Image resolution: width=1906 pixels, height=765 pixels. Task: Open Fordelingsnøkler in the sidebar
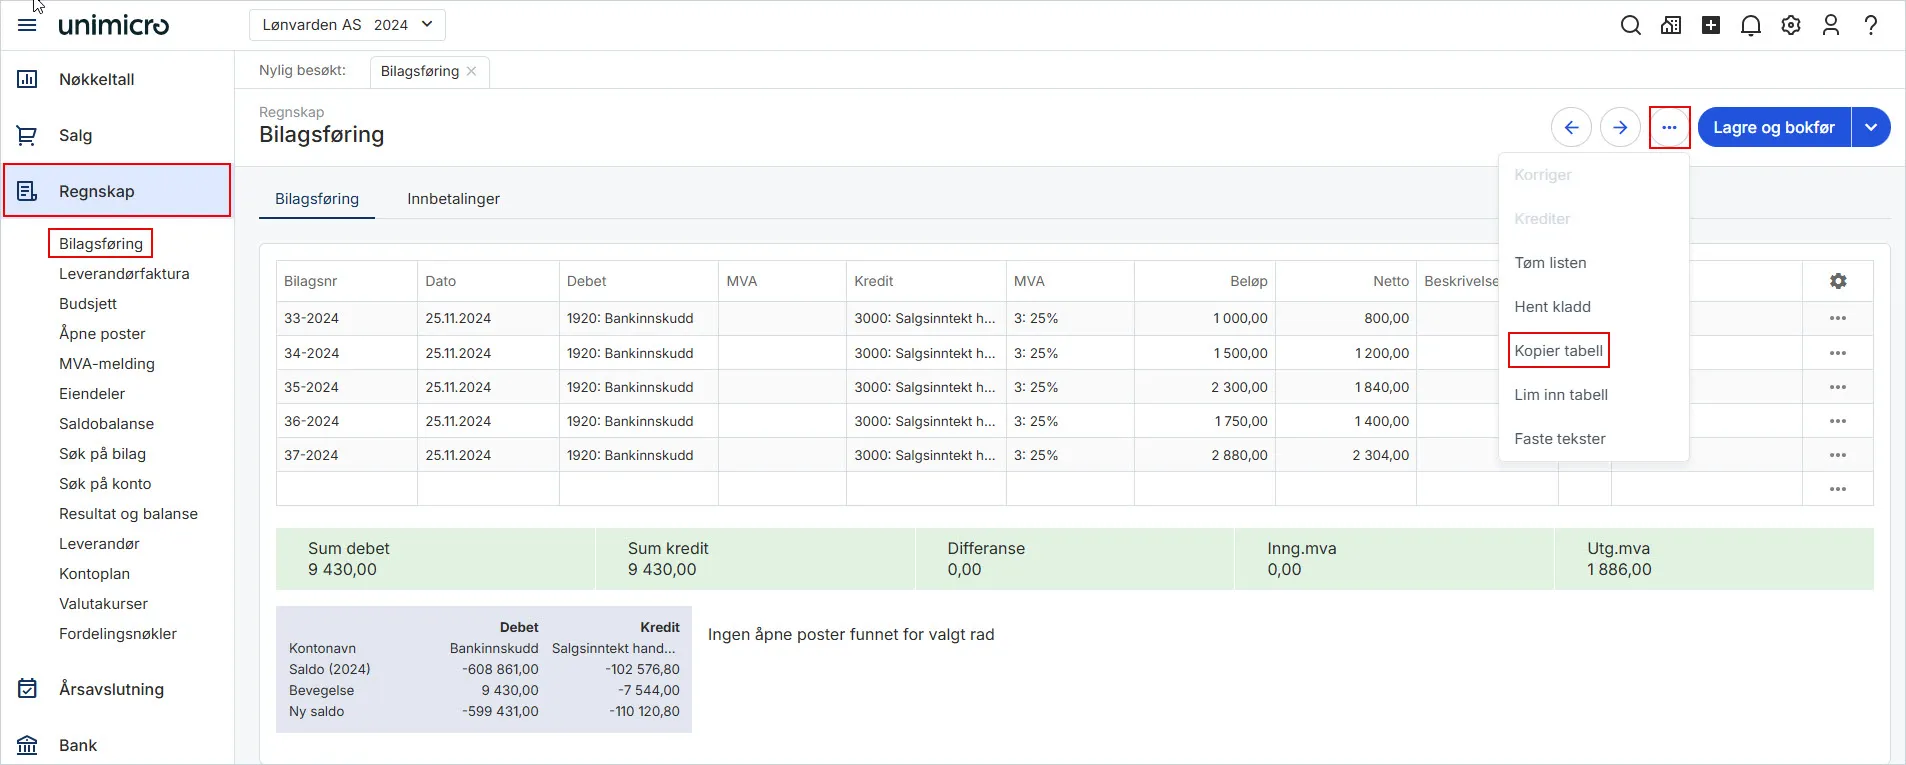(118, 634)
